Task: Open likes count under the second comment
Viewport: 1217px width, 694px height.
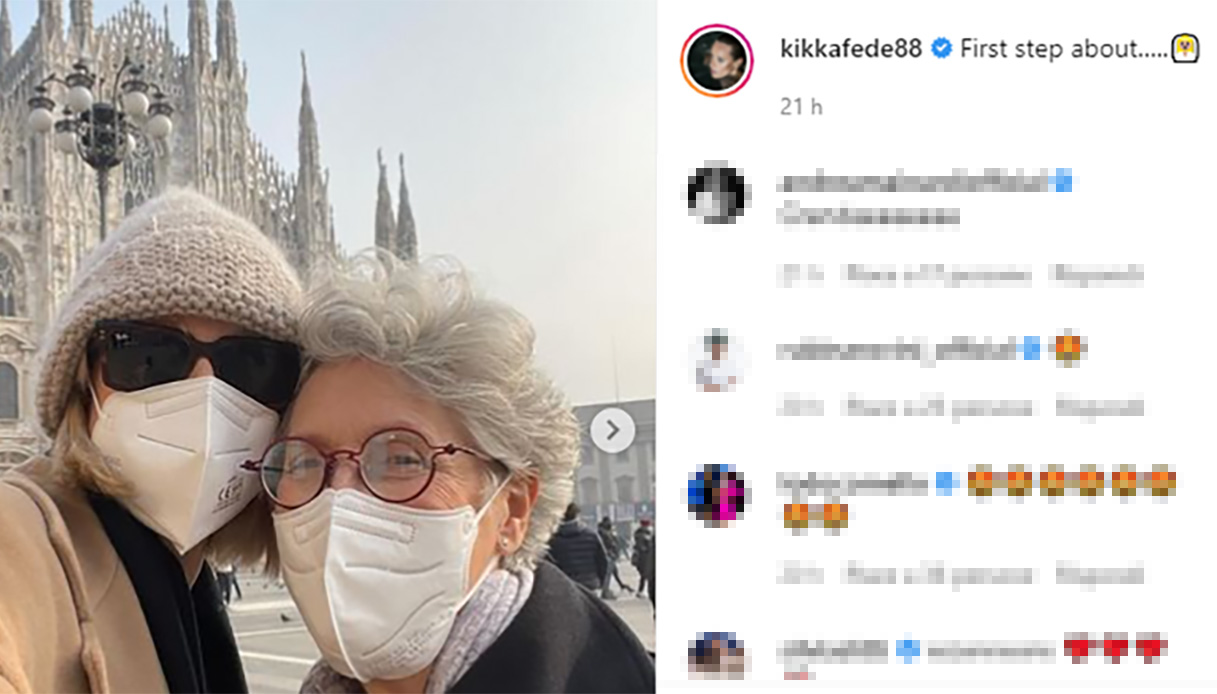Action: 938,407
